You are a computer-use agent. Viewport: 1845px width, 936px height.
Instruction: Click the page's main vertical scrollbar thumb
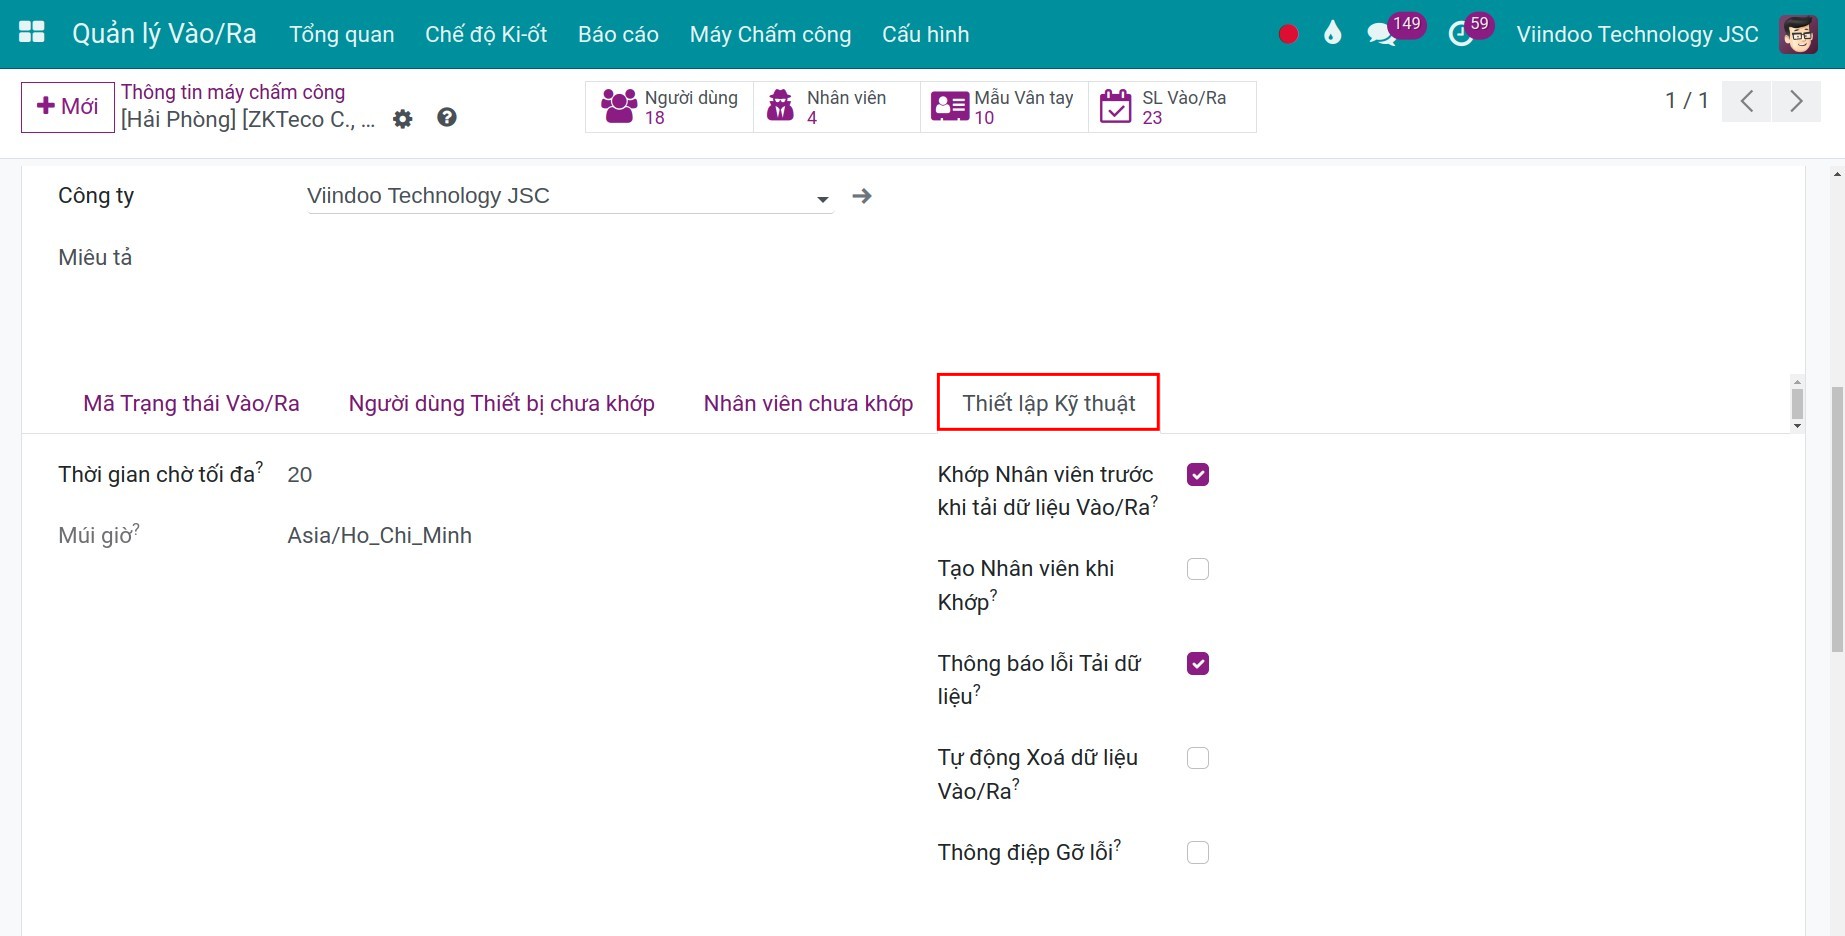[x=1837, y=520]
